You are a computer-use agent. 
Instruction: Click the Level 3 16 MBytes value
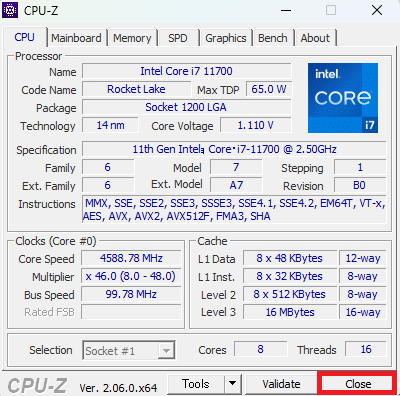click(x=290, y=312)
